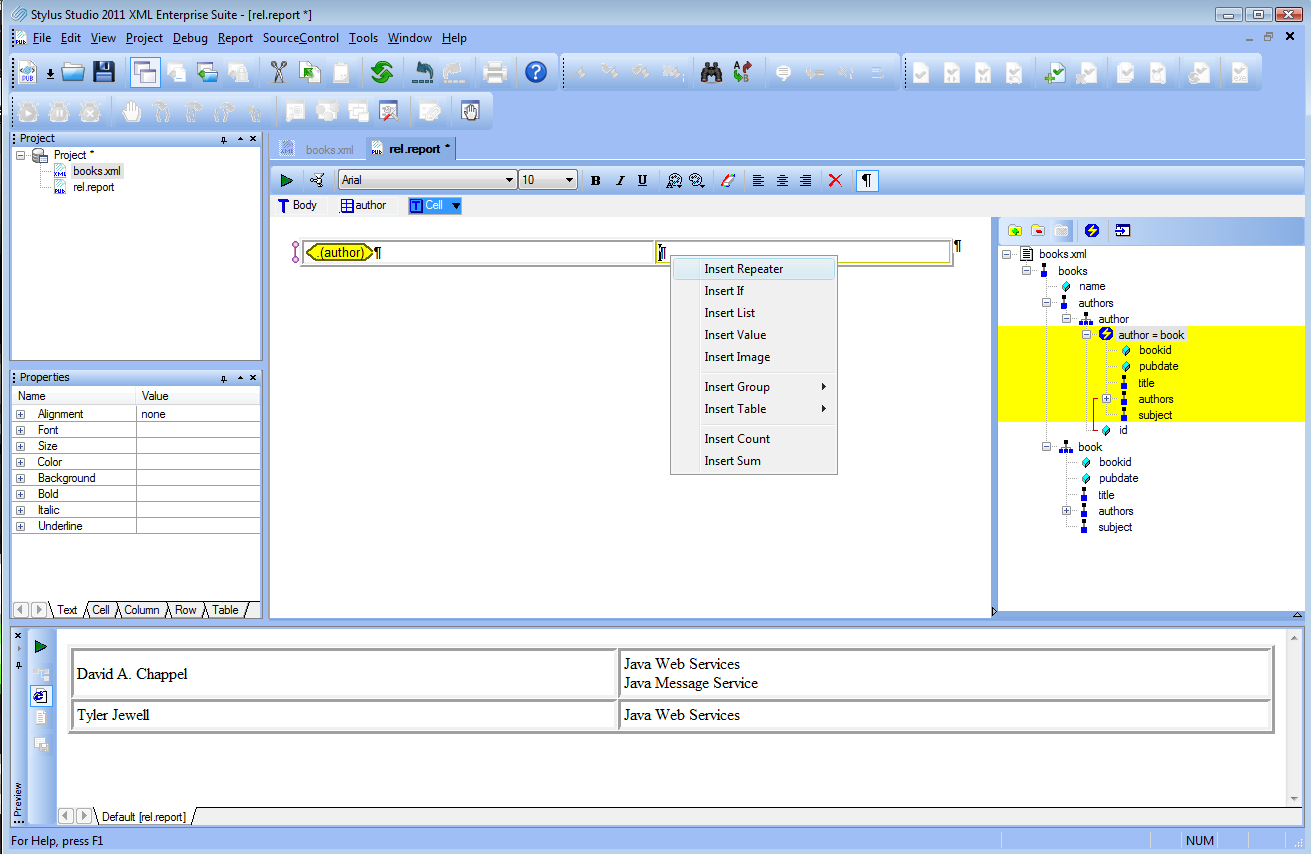This screenshot has height=854, width=1311.
Task: Open the SourceControl menu
Action: [x=301, y=38]
